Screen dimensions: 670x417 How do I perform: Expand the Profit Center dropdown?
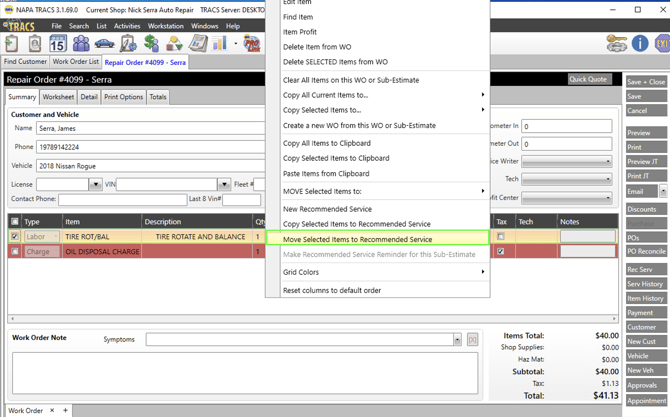pos(608,198)
